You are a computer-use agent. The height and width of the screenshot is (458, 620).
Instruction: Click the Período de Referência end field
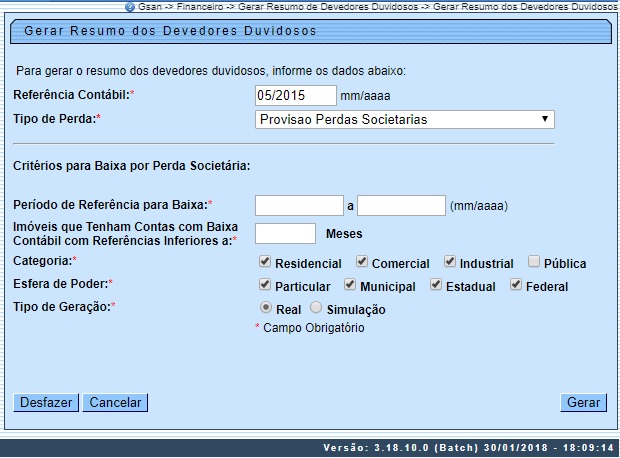401,206
